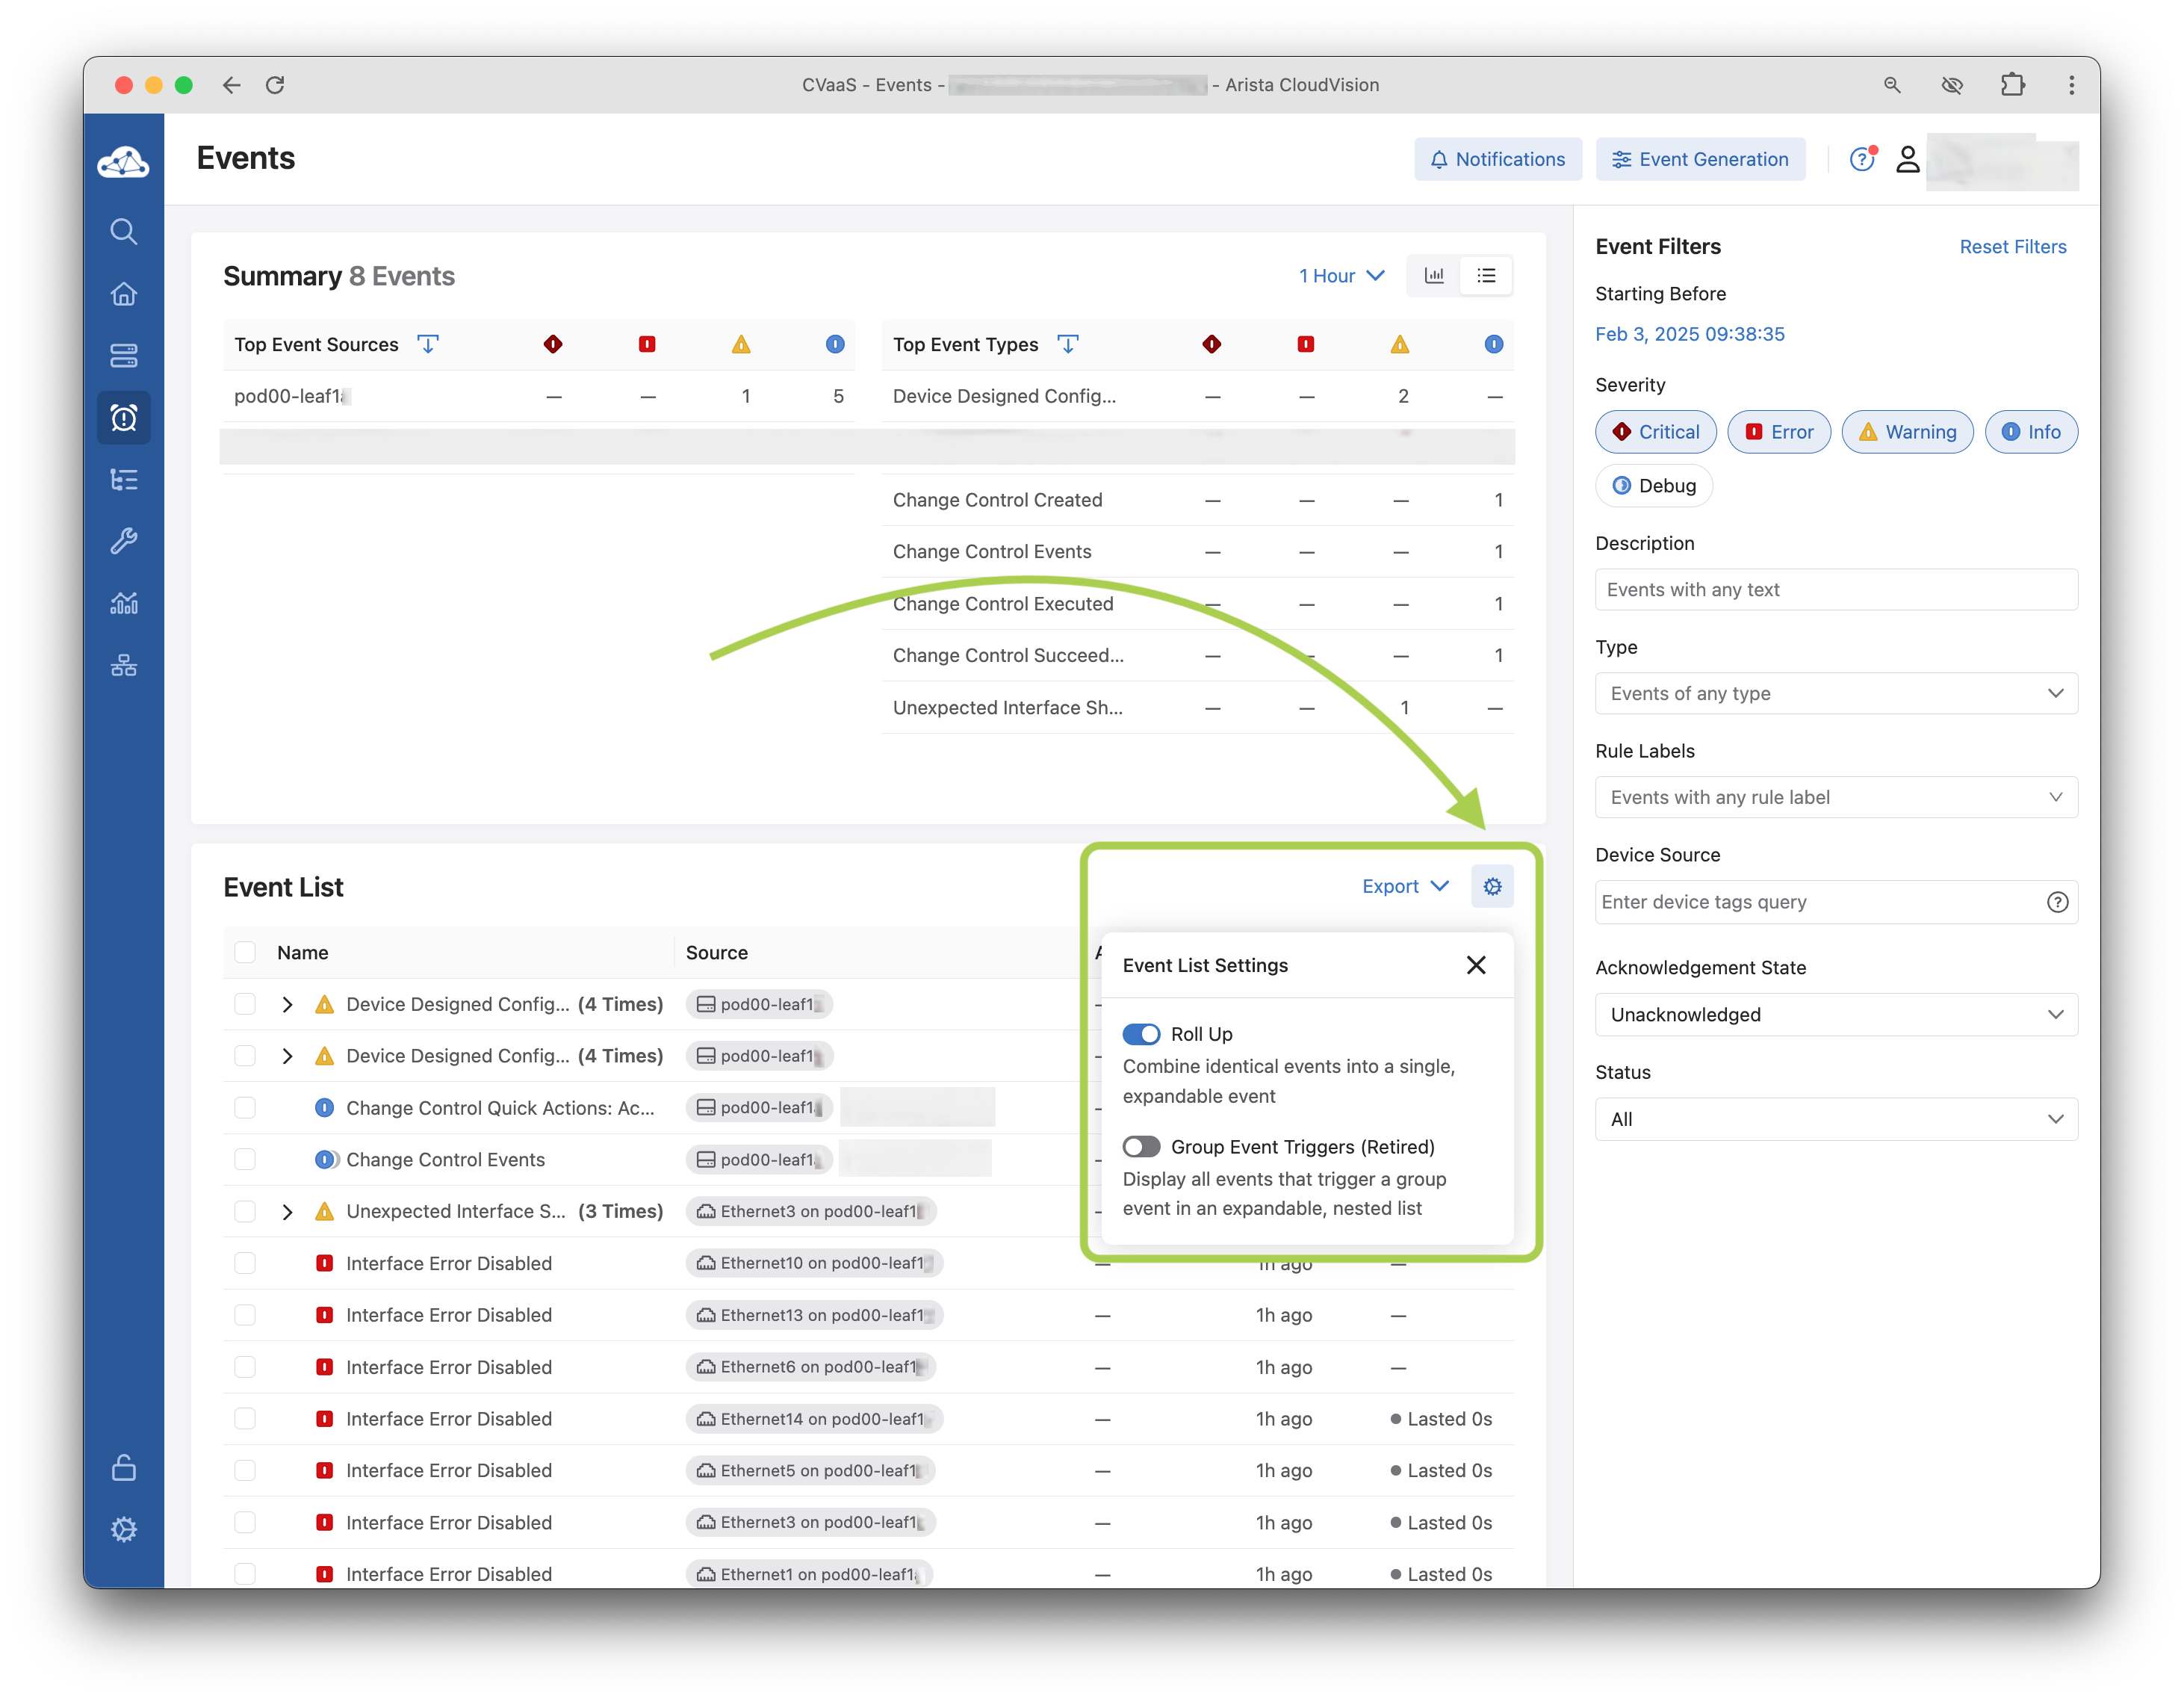Click the wrench provisioning sidebar icon
The image size is (2184, 1699).
coord(123,541)
